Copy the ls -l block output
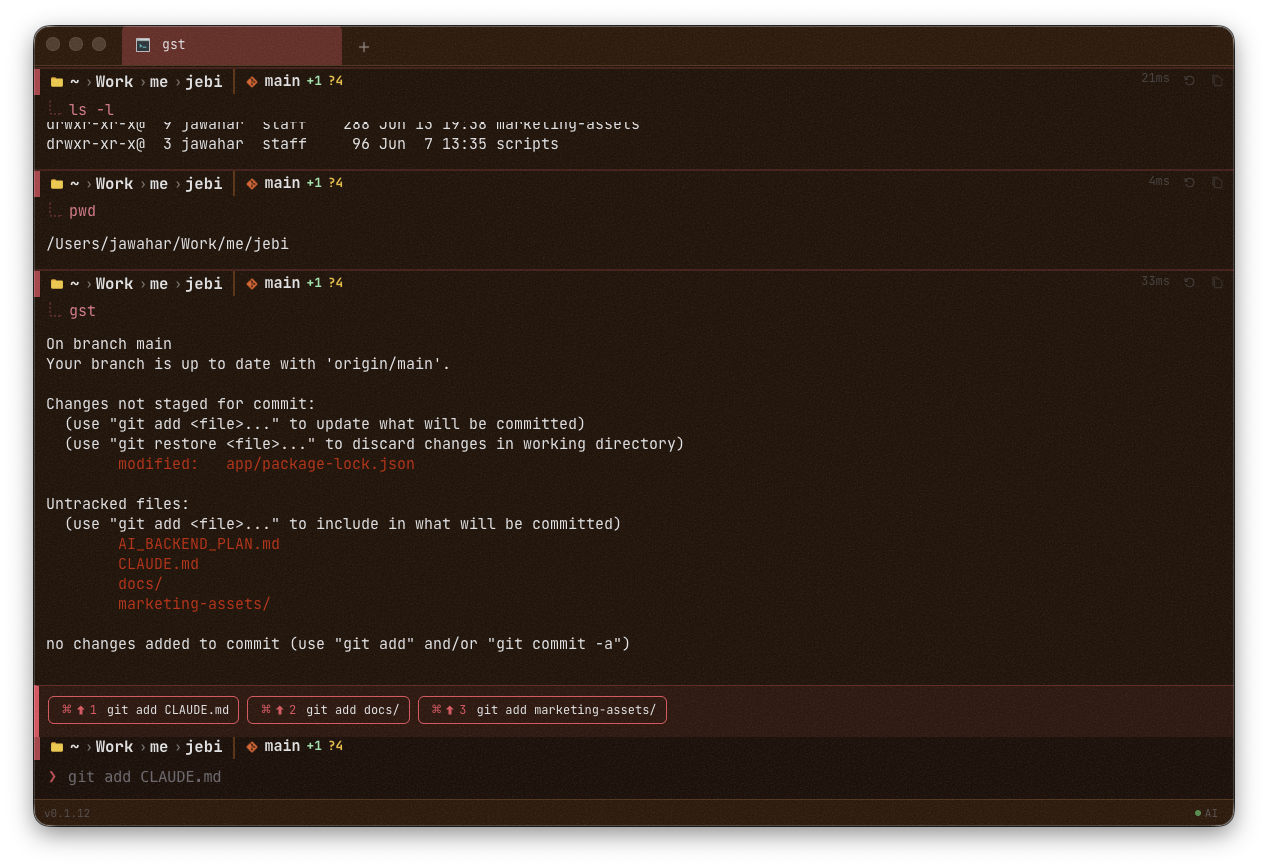 pyautogui.click(x=1217, y=81)
